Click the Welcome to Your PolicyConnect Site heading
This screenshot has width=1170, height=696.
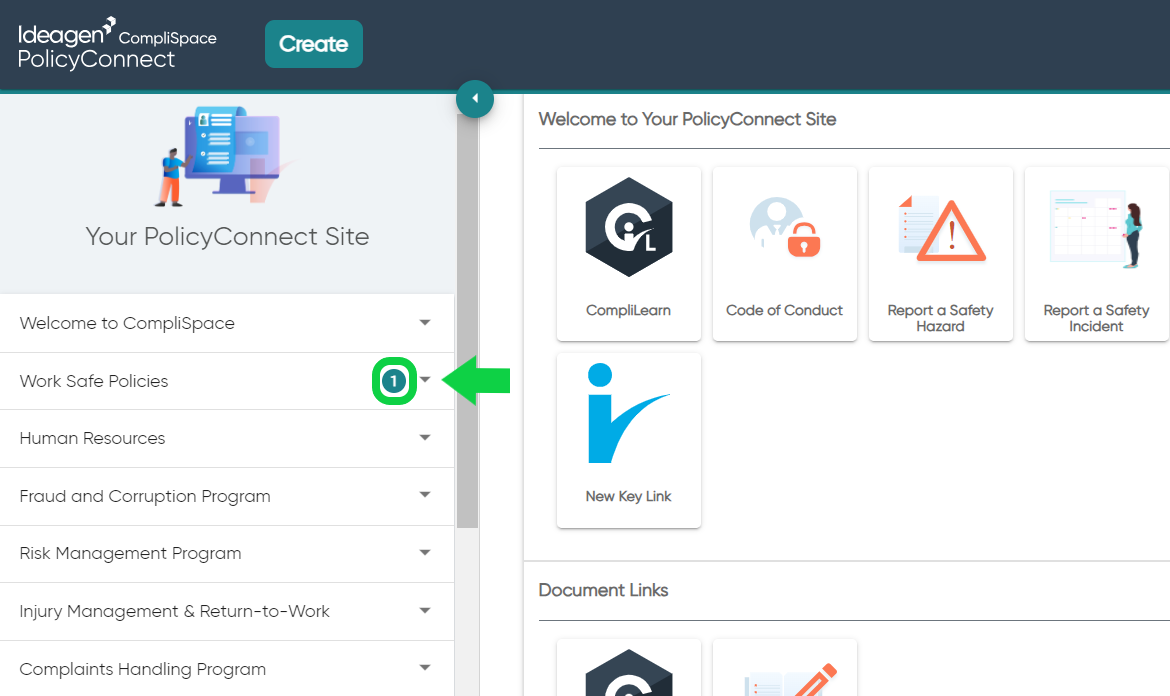687,119
